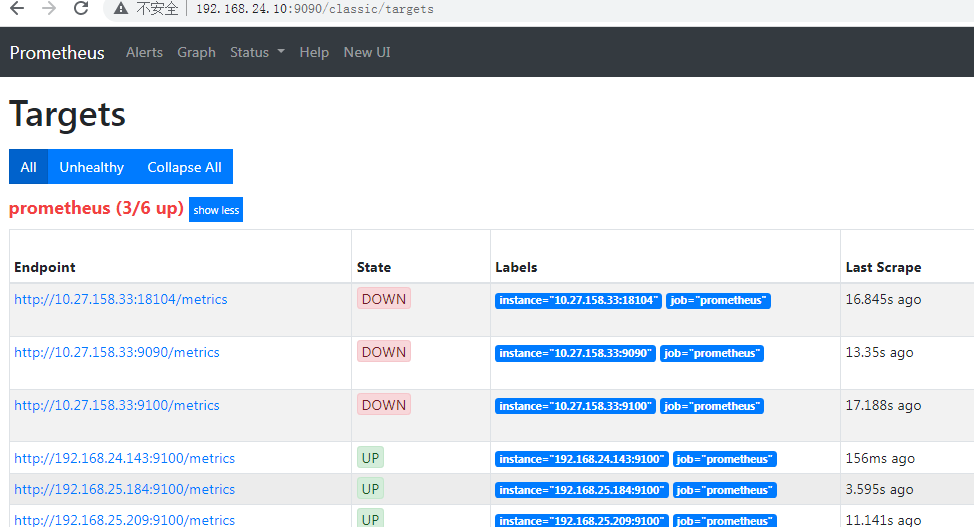The height and width of the screenshot is (527, 974).
Task: Click the 16.845s ago scrape time
Action: (883, 300)
